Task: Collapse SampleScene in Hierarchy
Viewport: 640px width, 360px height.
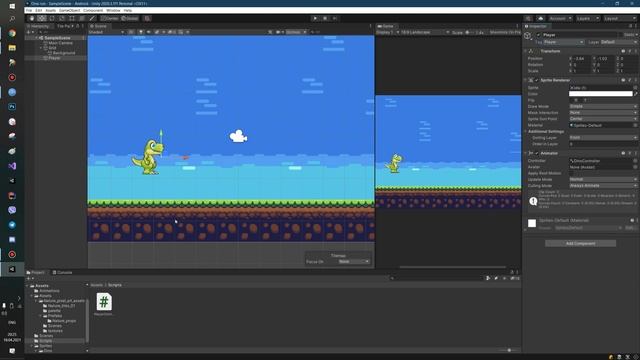Action: click(x=36, y=38)
